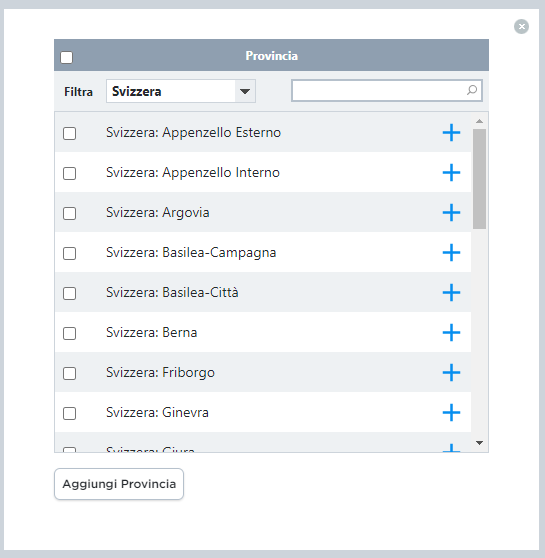Add Svizzera: Argovia using its plus icon
Viewport: 545px width, 558px height.
[x=451, y=212]
